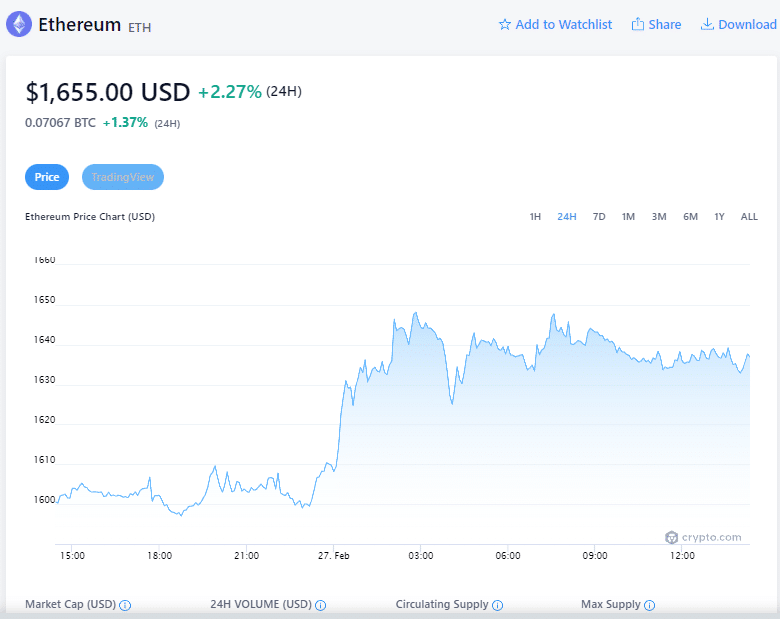Click the 1610 y-axis label
The height and width of the screenshot is (619, 780).
point(44,459)
